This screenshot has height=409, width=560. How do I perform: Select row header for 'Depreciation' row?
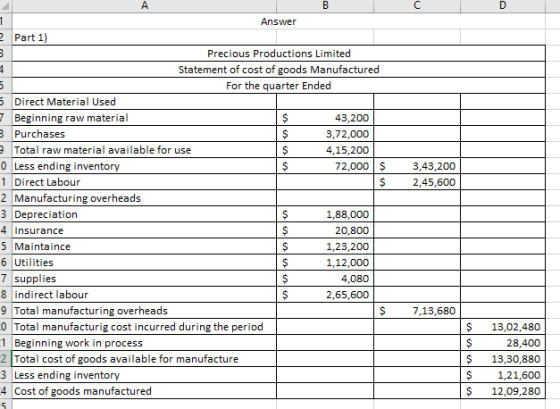(x=6, y=214)
